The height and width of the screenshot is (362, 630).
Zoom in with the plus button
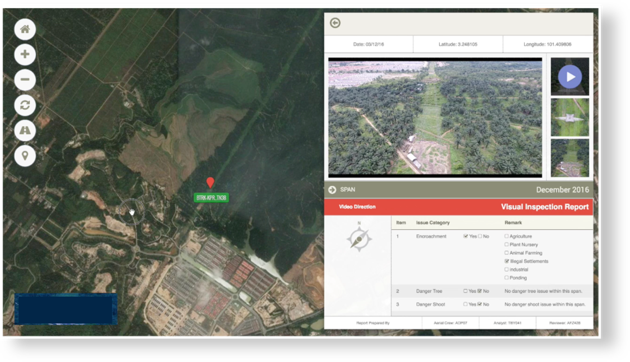(25, 54)
